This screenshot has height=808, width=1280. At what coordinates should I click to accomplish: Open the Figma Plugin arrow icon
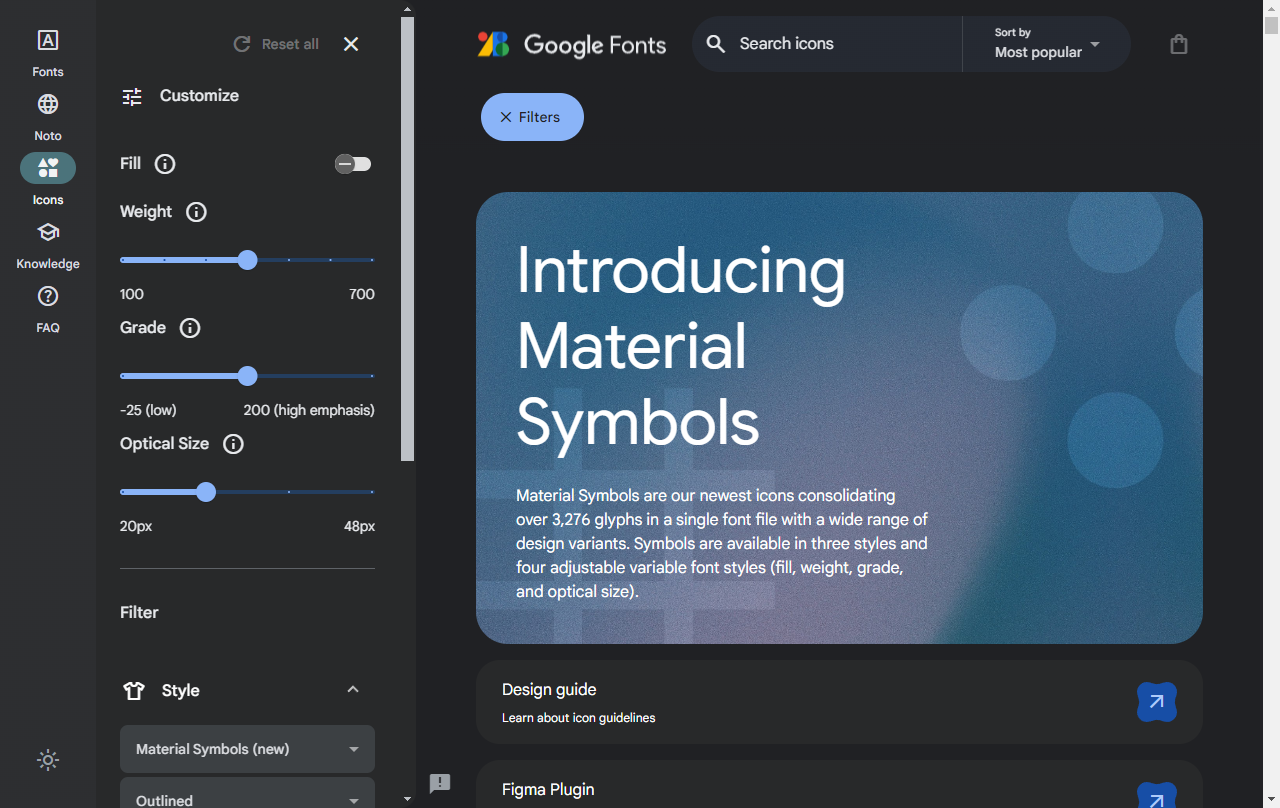pyautogui.click(x=1157, y=796)
